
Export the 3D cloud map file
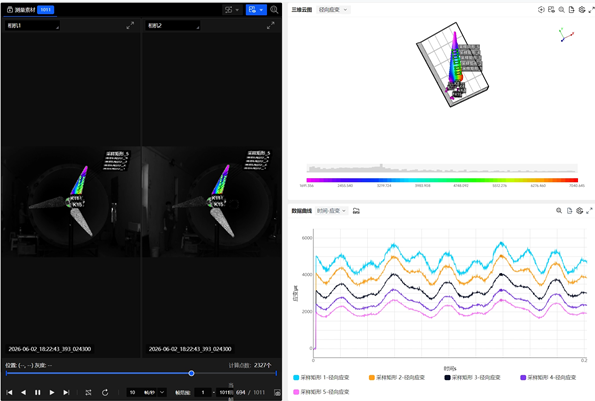click(x=571, y=10)
